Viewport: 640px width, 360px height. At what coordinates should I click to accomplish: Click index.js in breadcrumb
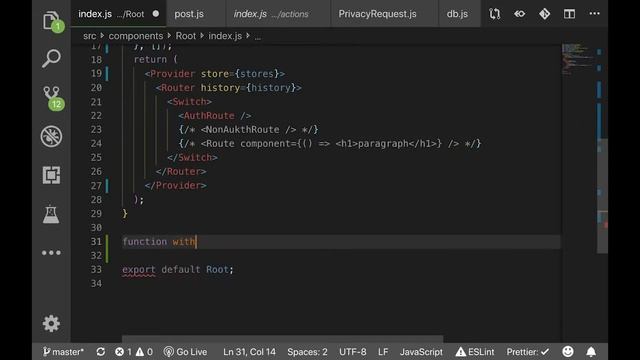pos(225,36)
